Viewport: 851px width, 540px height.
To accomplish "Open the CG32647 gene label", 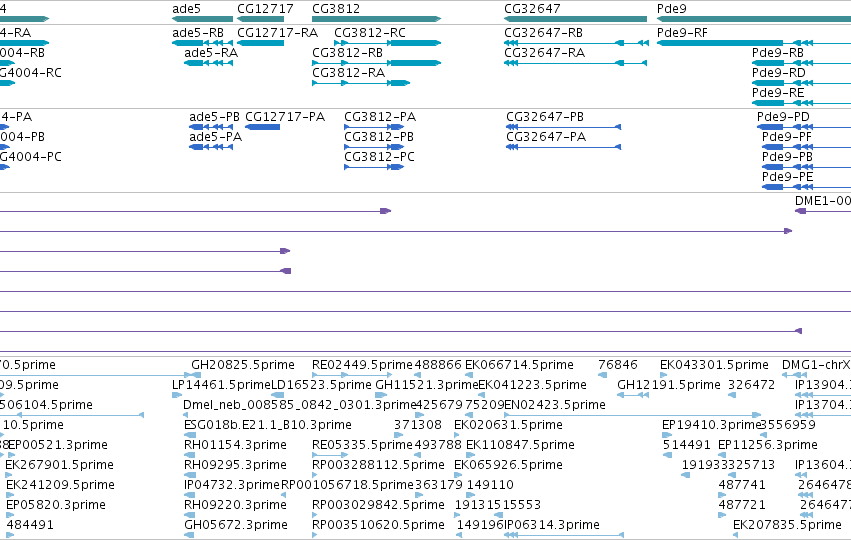I will [x=532, y=9].
